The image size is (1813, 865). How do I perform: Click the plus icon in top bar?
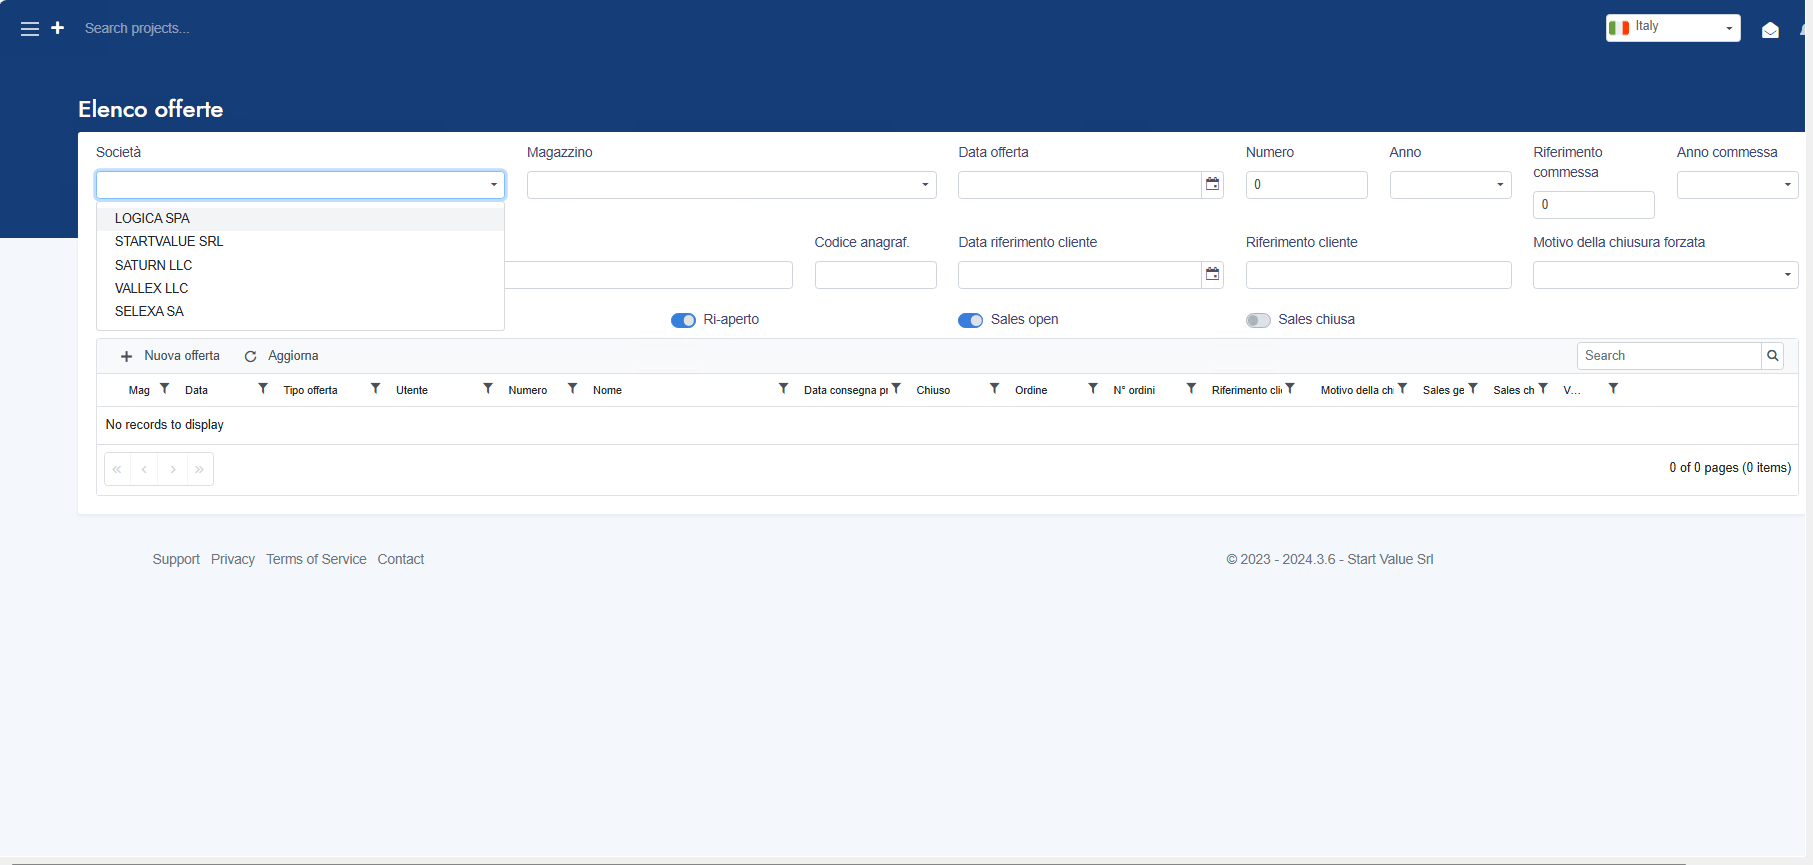pyautogui.click(x=58, y=28)
